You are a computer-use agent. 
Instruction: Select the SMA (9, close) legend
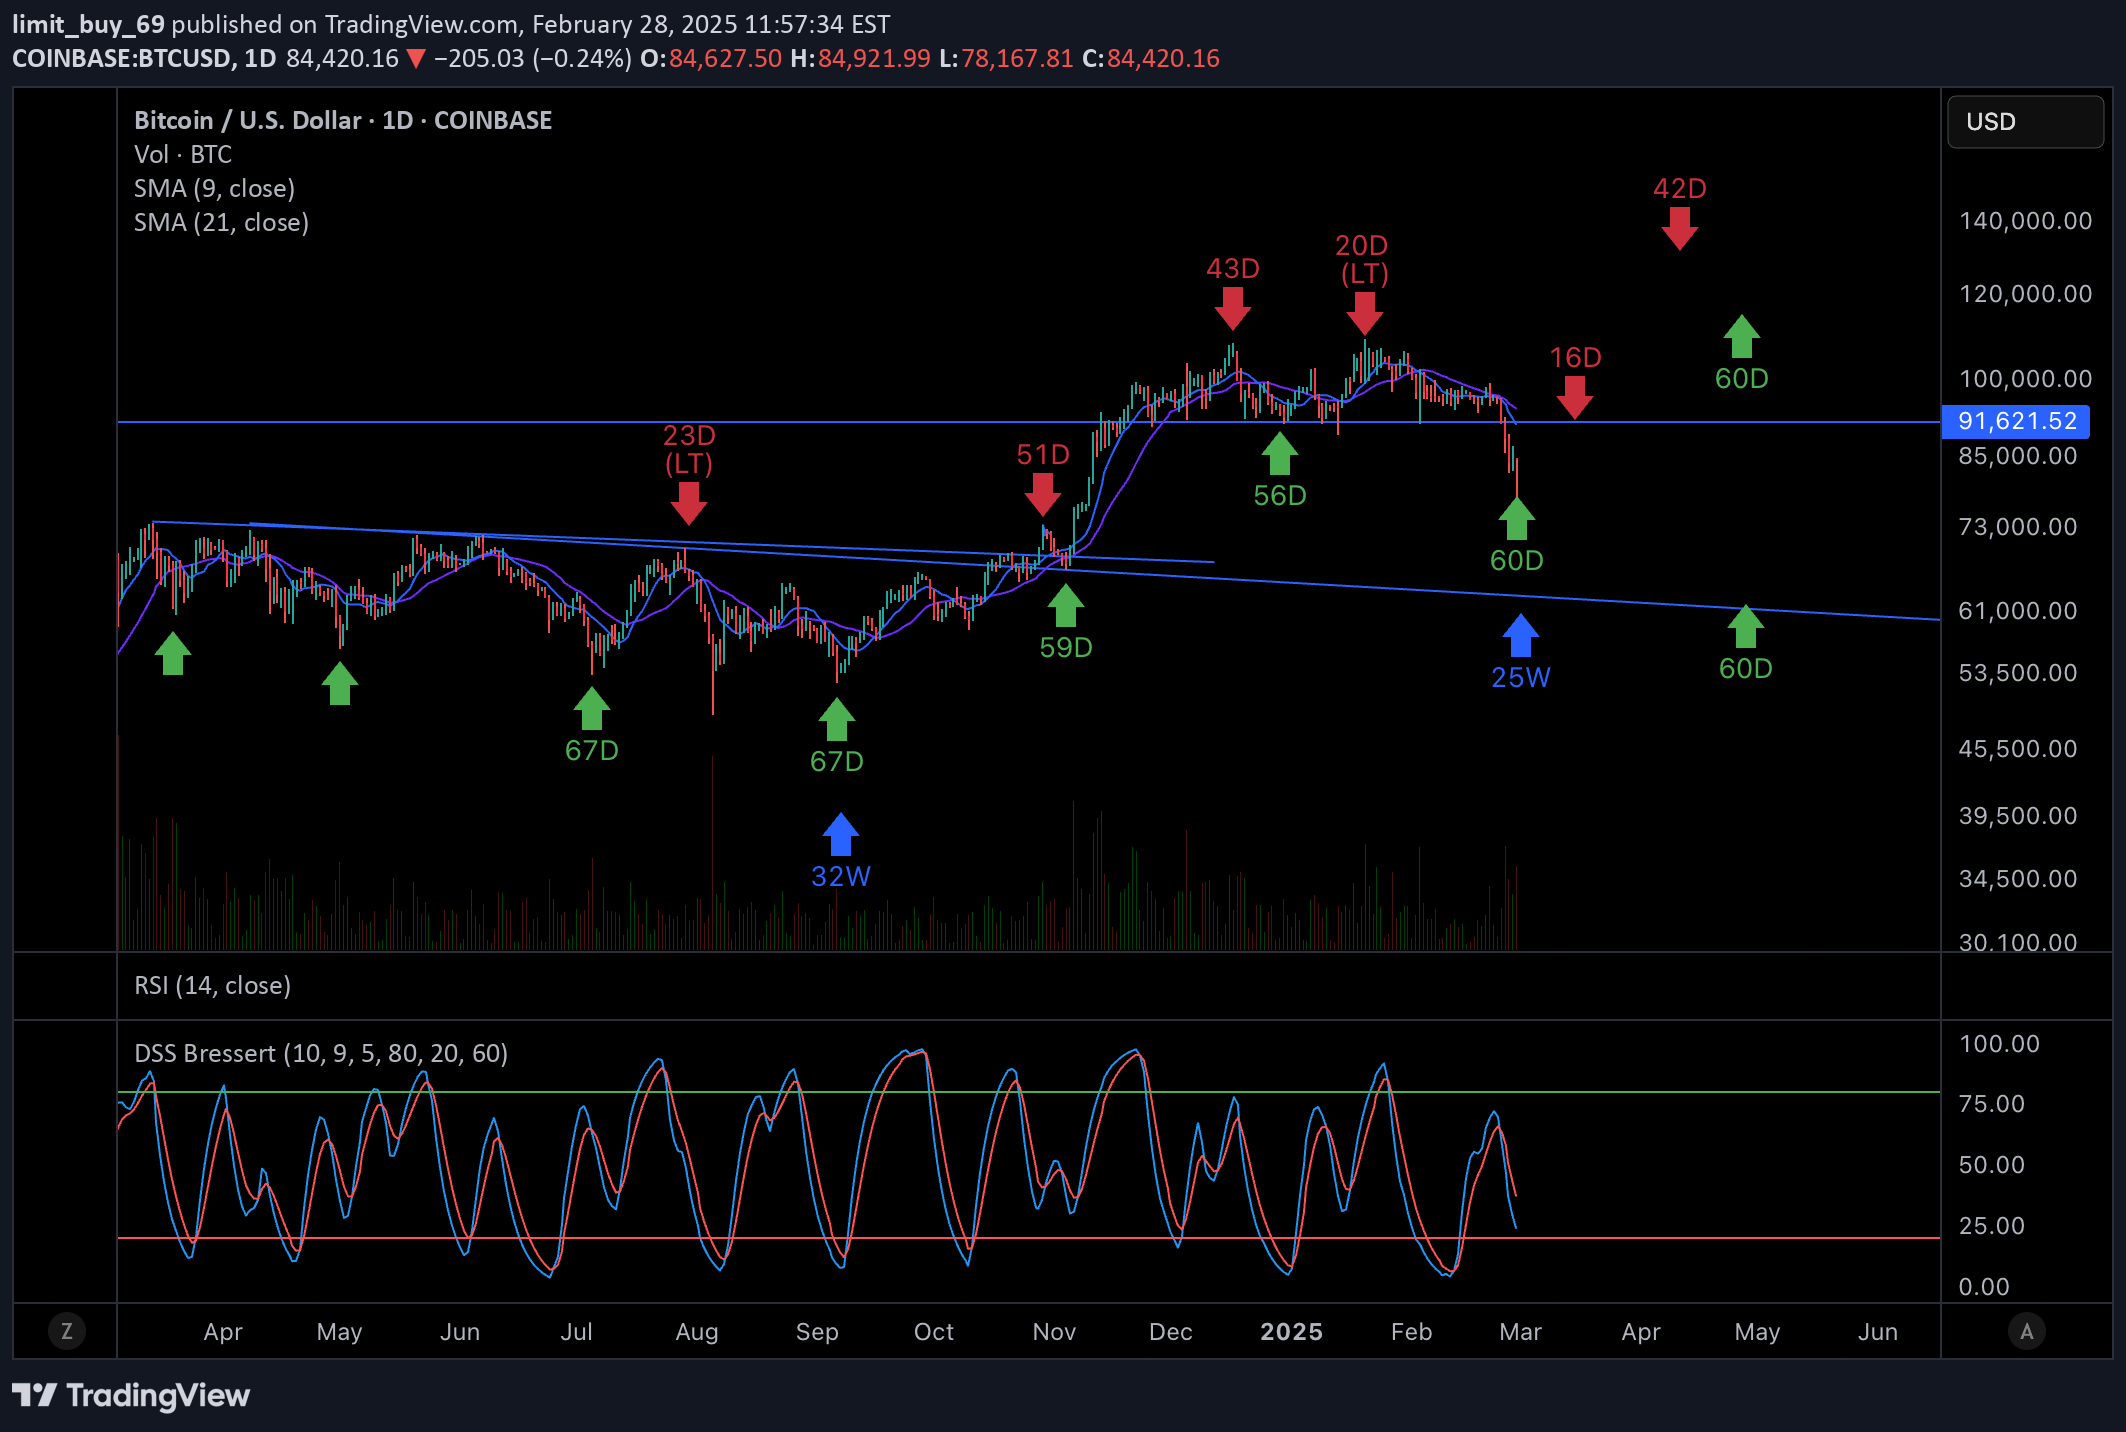coord(214,188)
